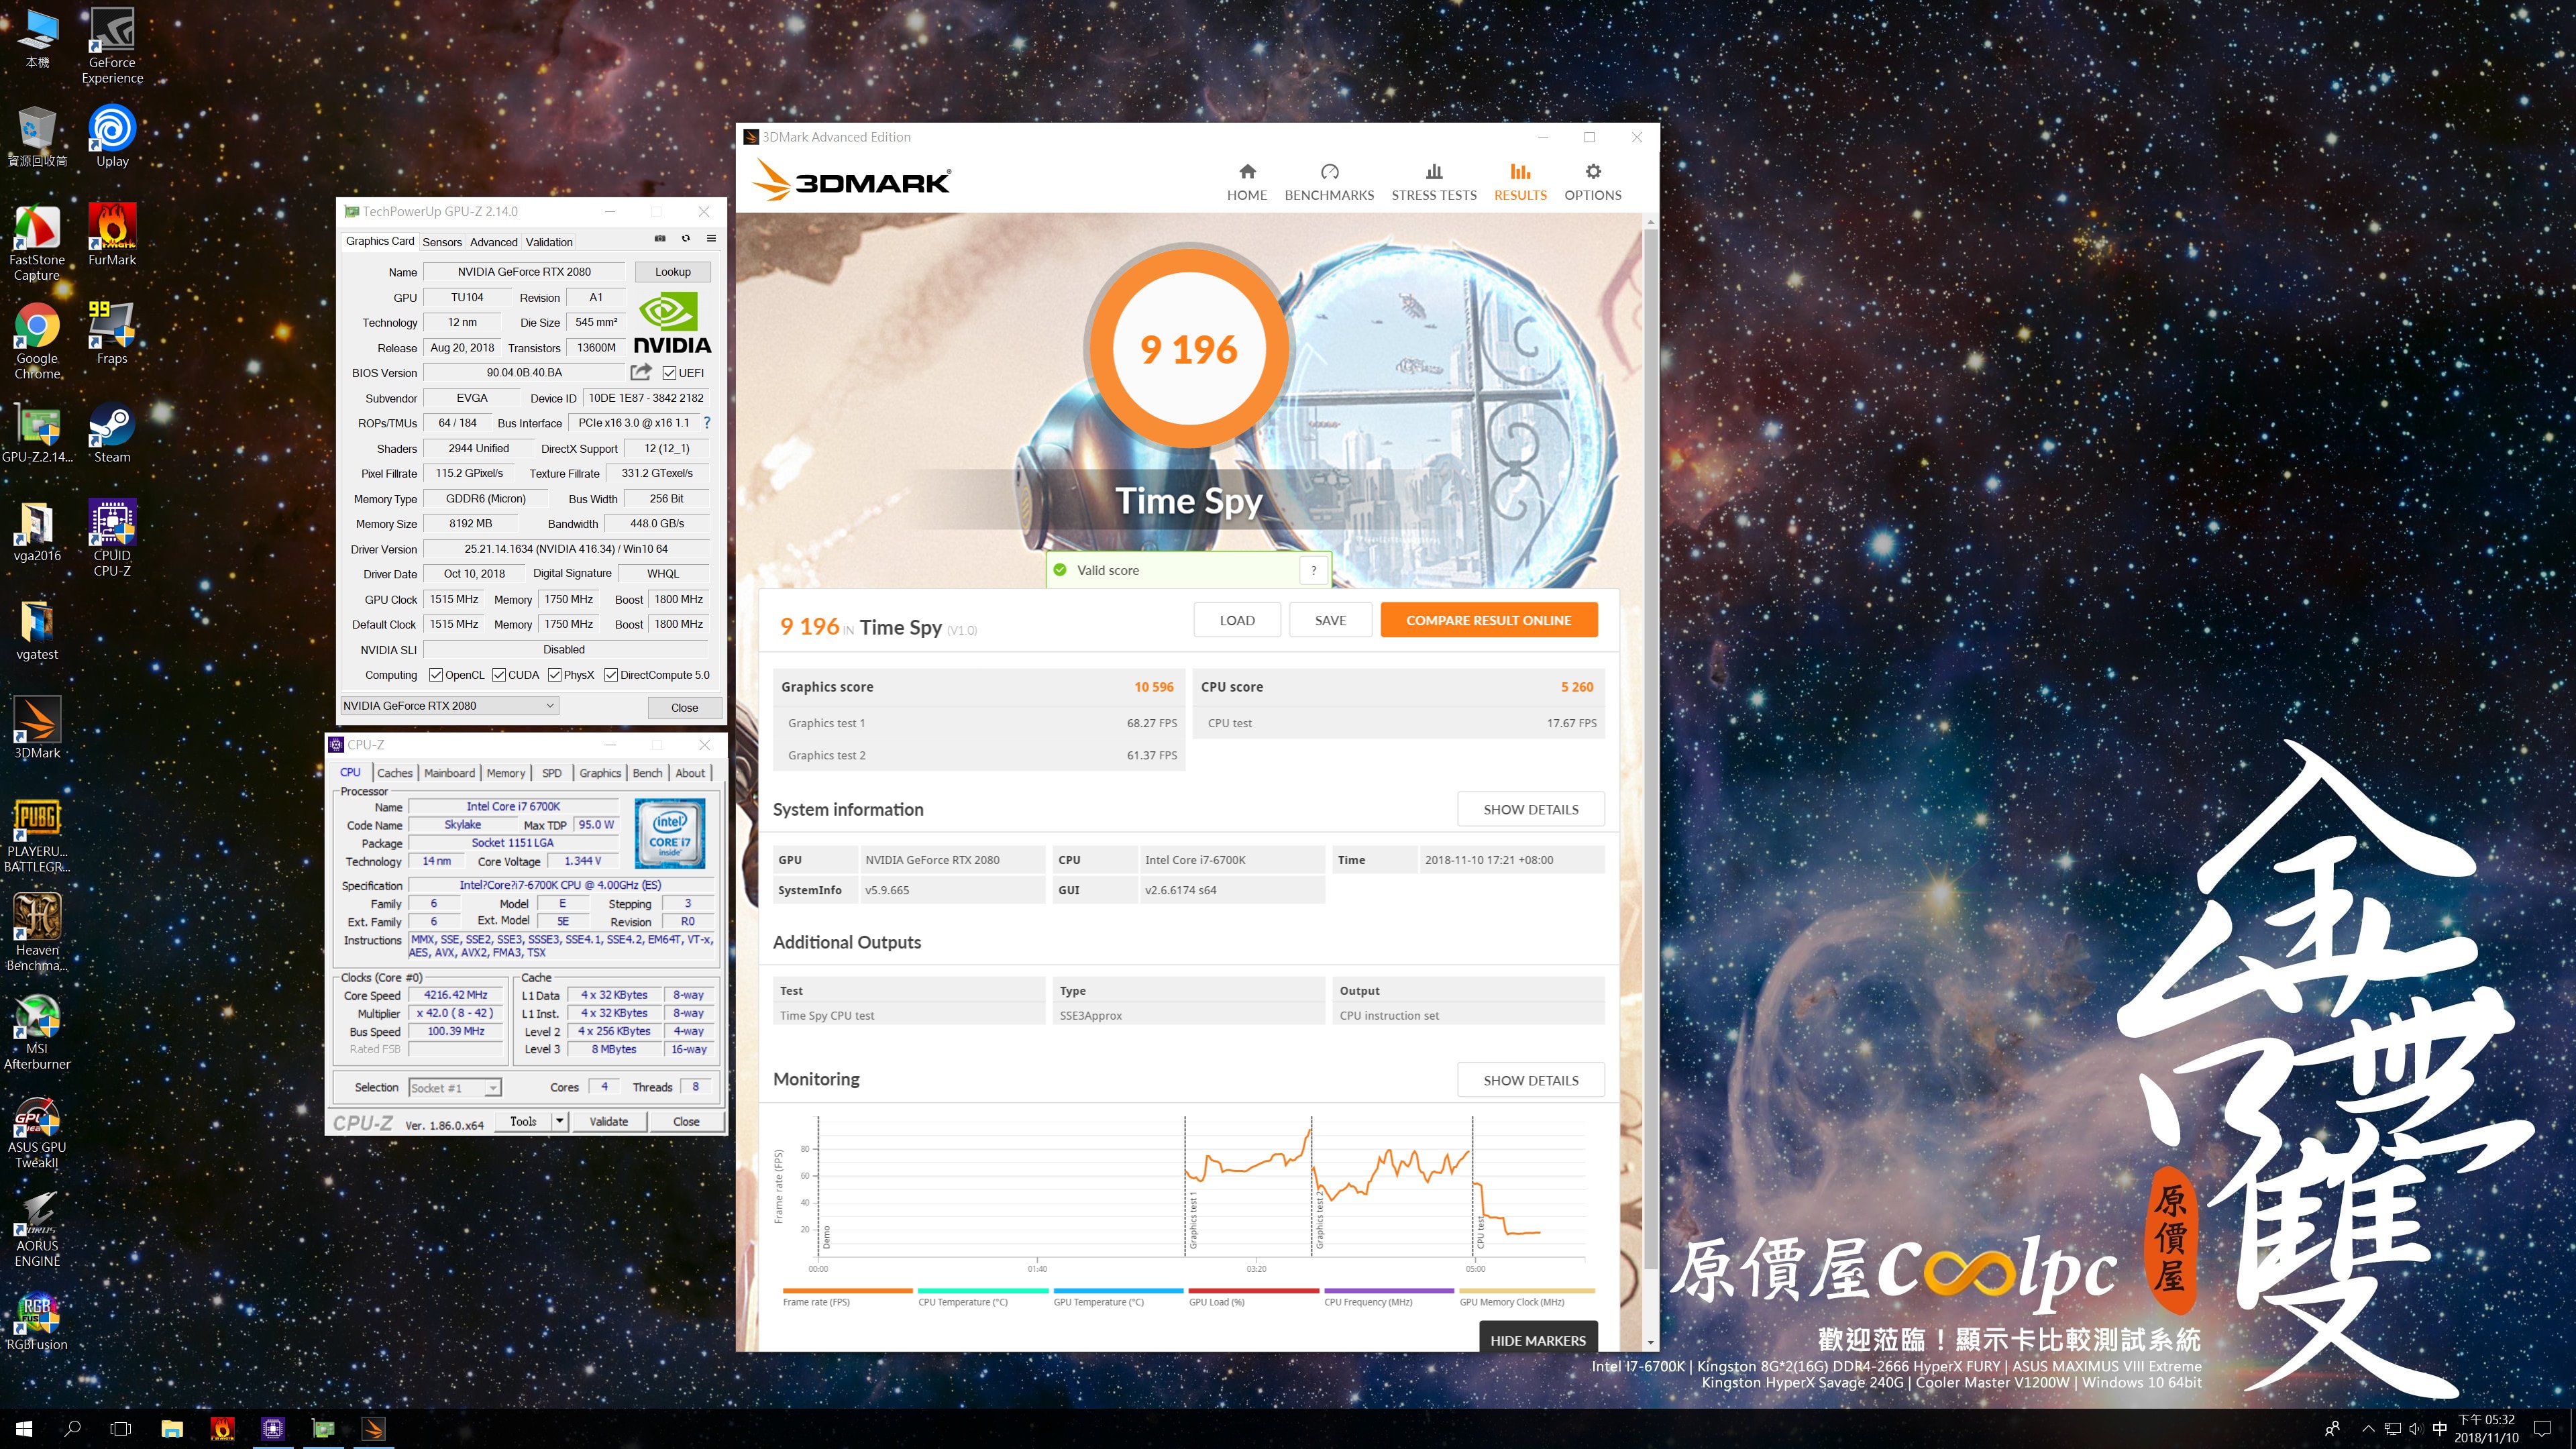The width and height of the screenshot is (2576, 1449).
Task: Open 3DMark OPTIONS gear
Action: (1593, 182)
